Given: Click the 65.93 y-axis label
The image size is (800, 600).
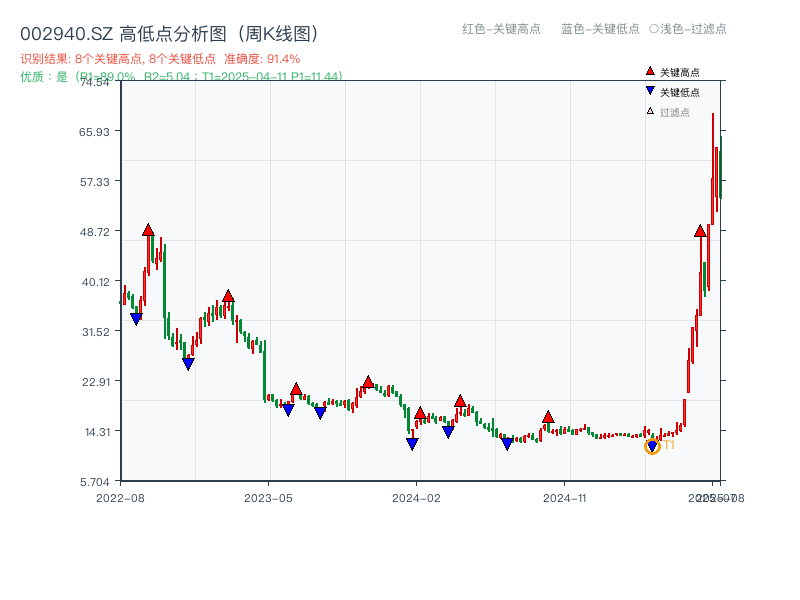Looking at the screenshot, I should click(94, 132).
